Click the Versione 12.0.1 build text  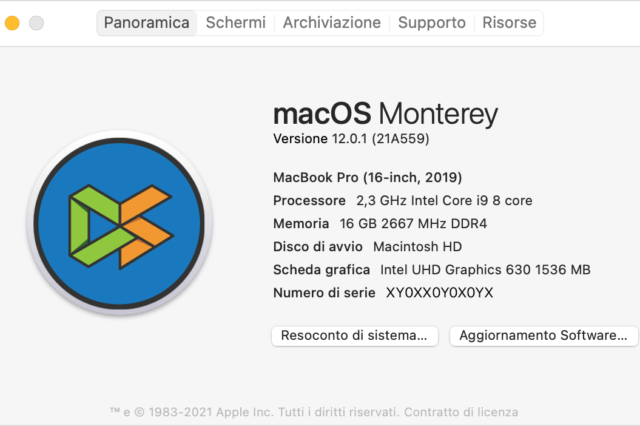(x=351, y=138)
